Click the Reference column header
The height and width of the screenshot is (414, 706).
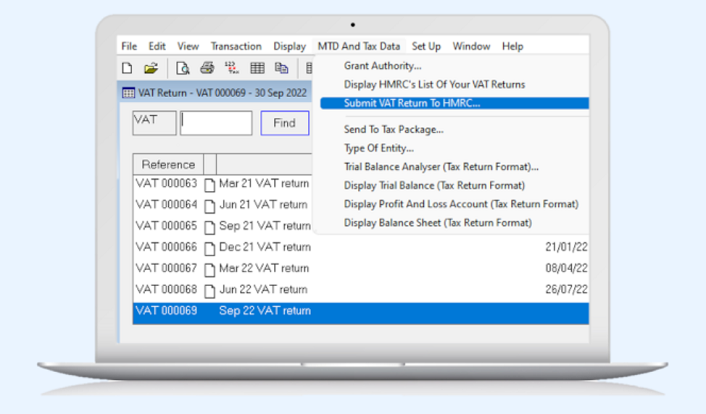(x=168, y=164)
